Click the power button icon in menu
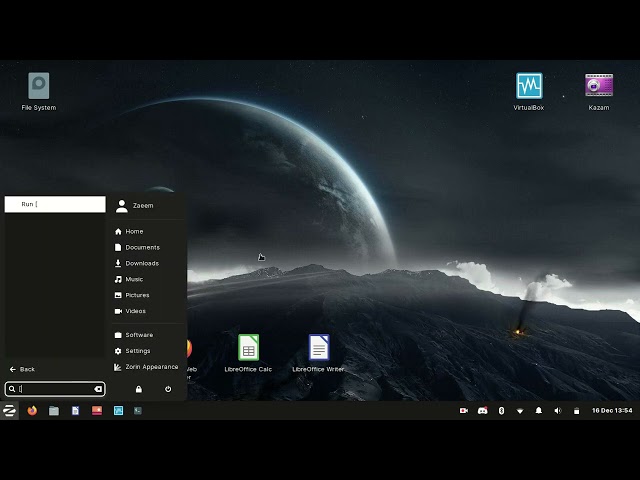This screenshot has height=480, width=640. (168, 389)
